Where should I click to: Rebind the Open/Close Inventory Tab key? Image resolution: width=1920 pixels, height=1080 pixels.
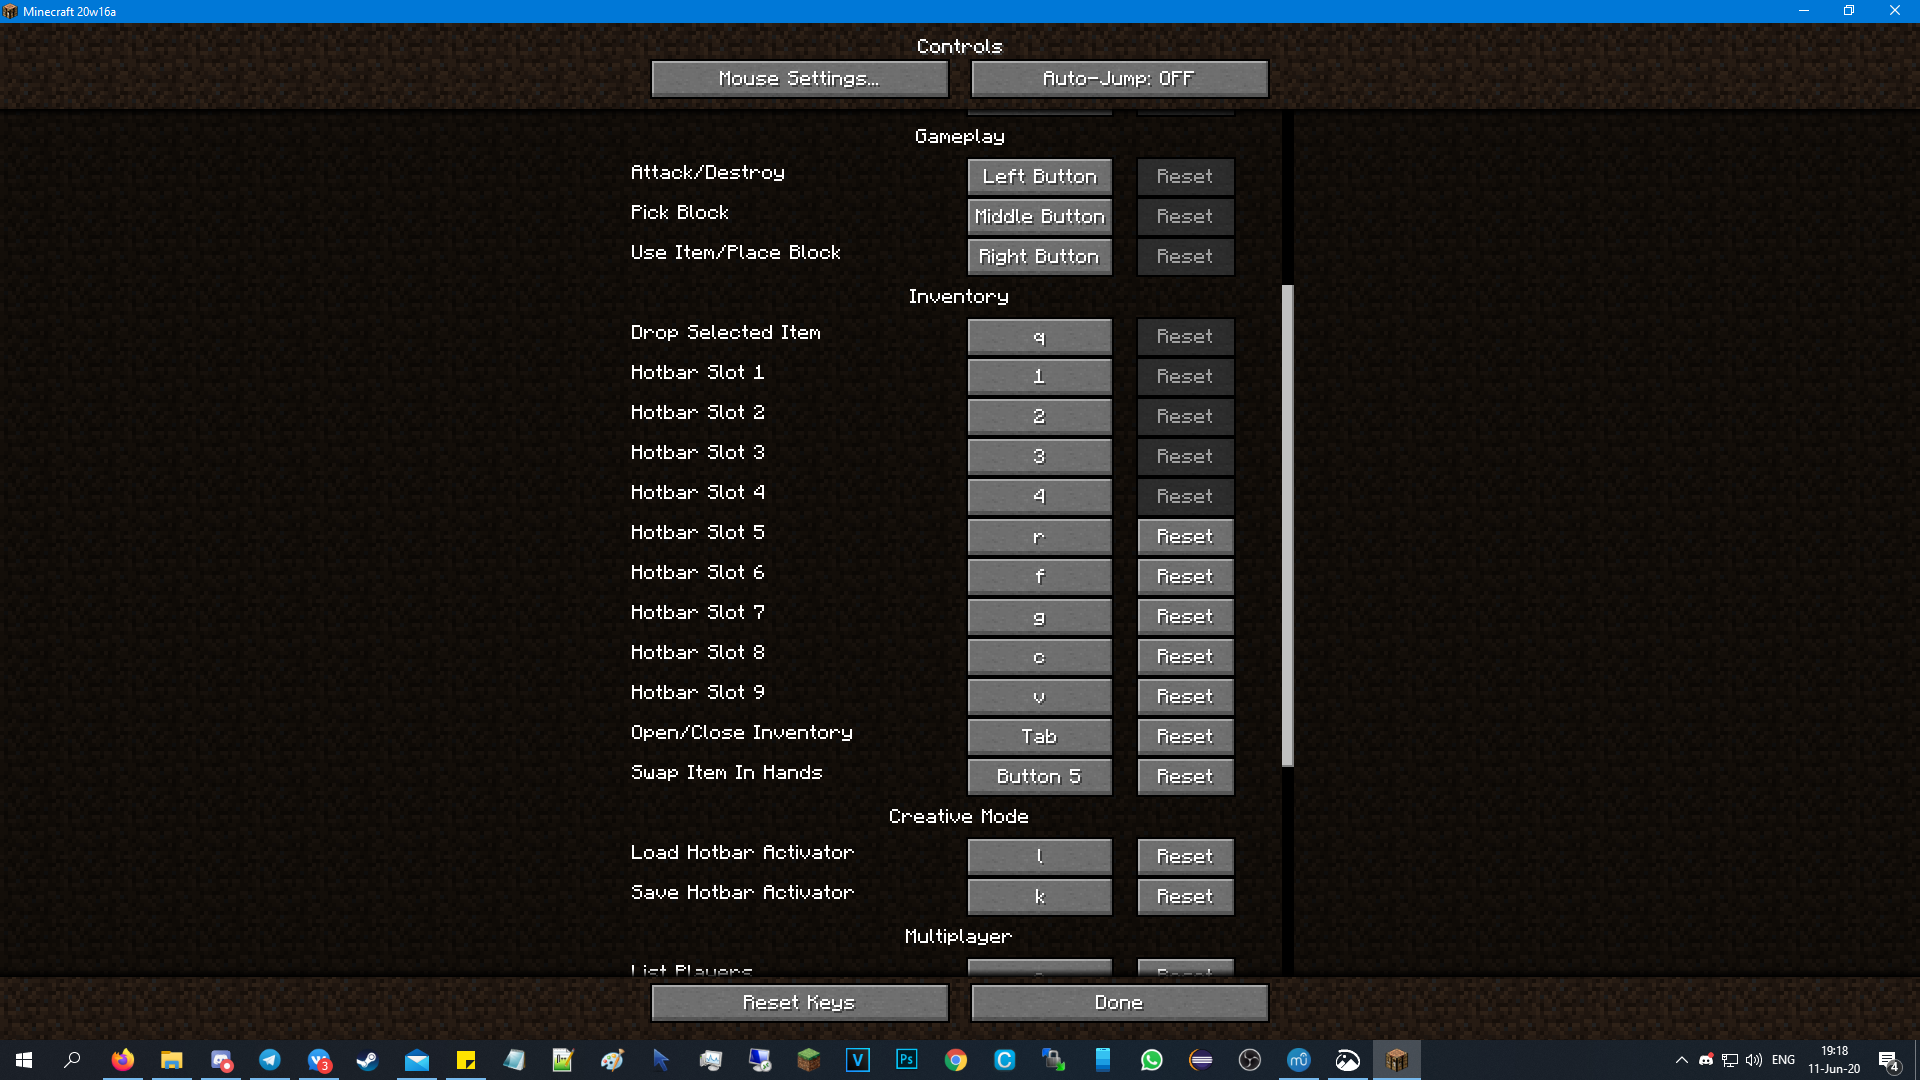click(x=1039, y=737)
